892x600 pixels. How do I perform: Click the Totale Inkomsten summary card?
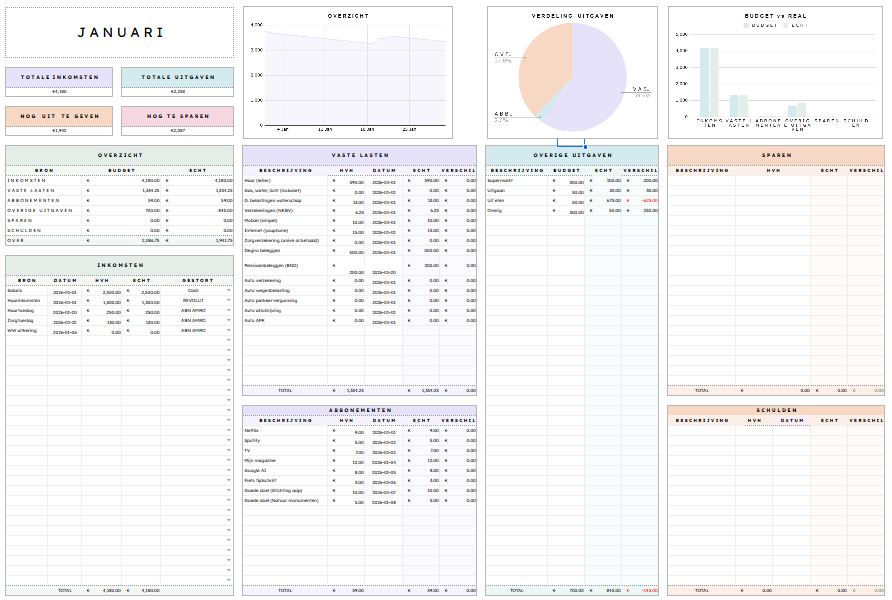(x=59, y=77)
